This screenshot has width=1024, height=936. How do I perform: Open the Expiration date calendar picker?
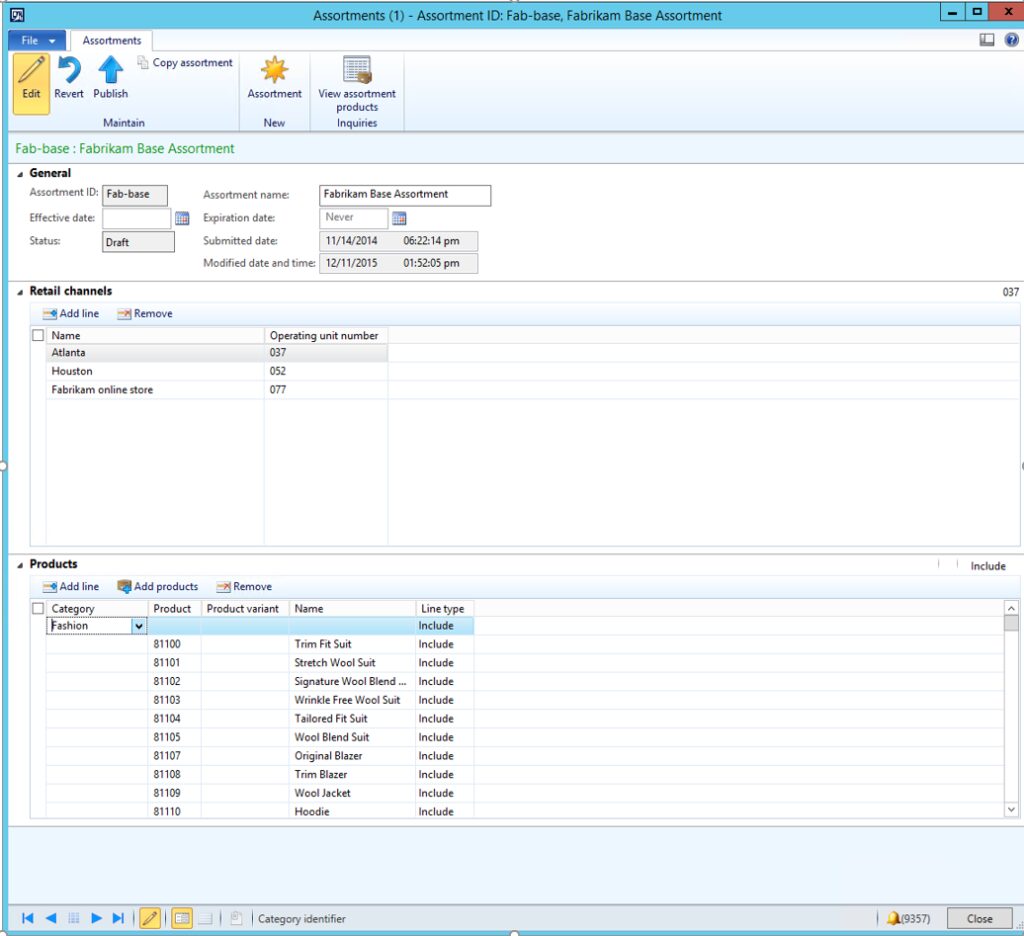coord(399,218)
